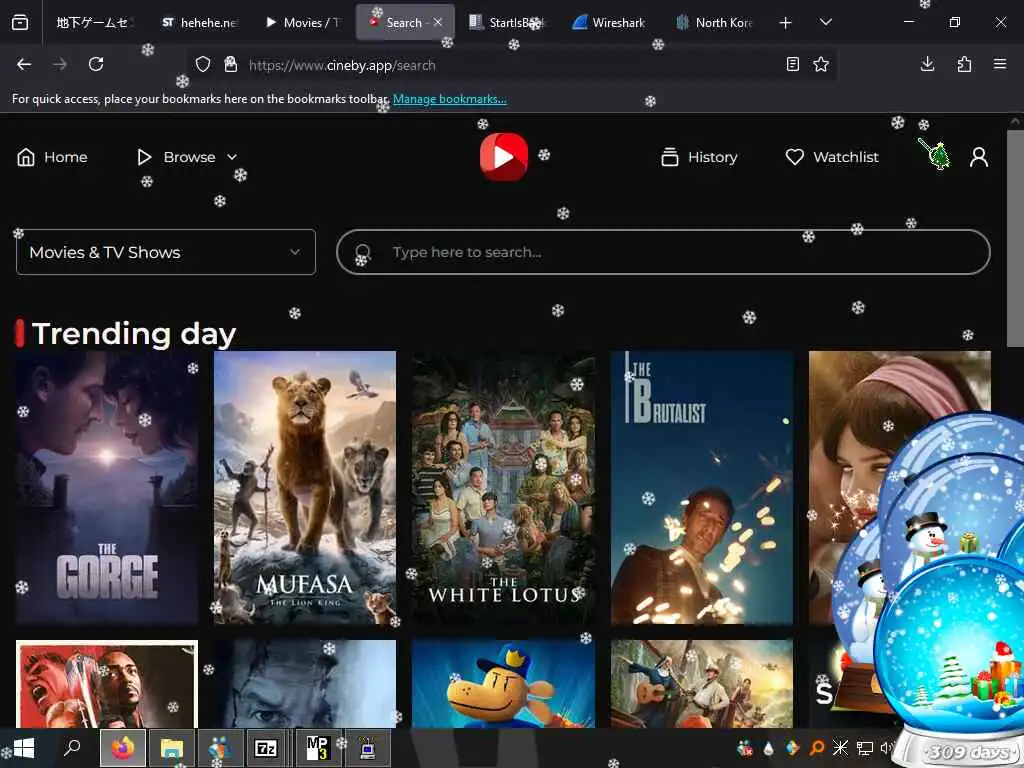Open the user profile icon

(978, 157)
